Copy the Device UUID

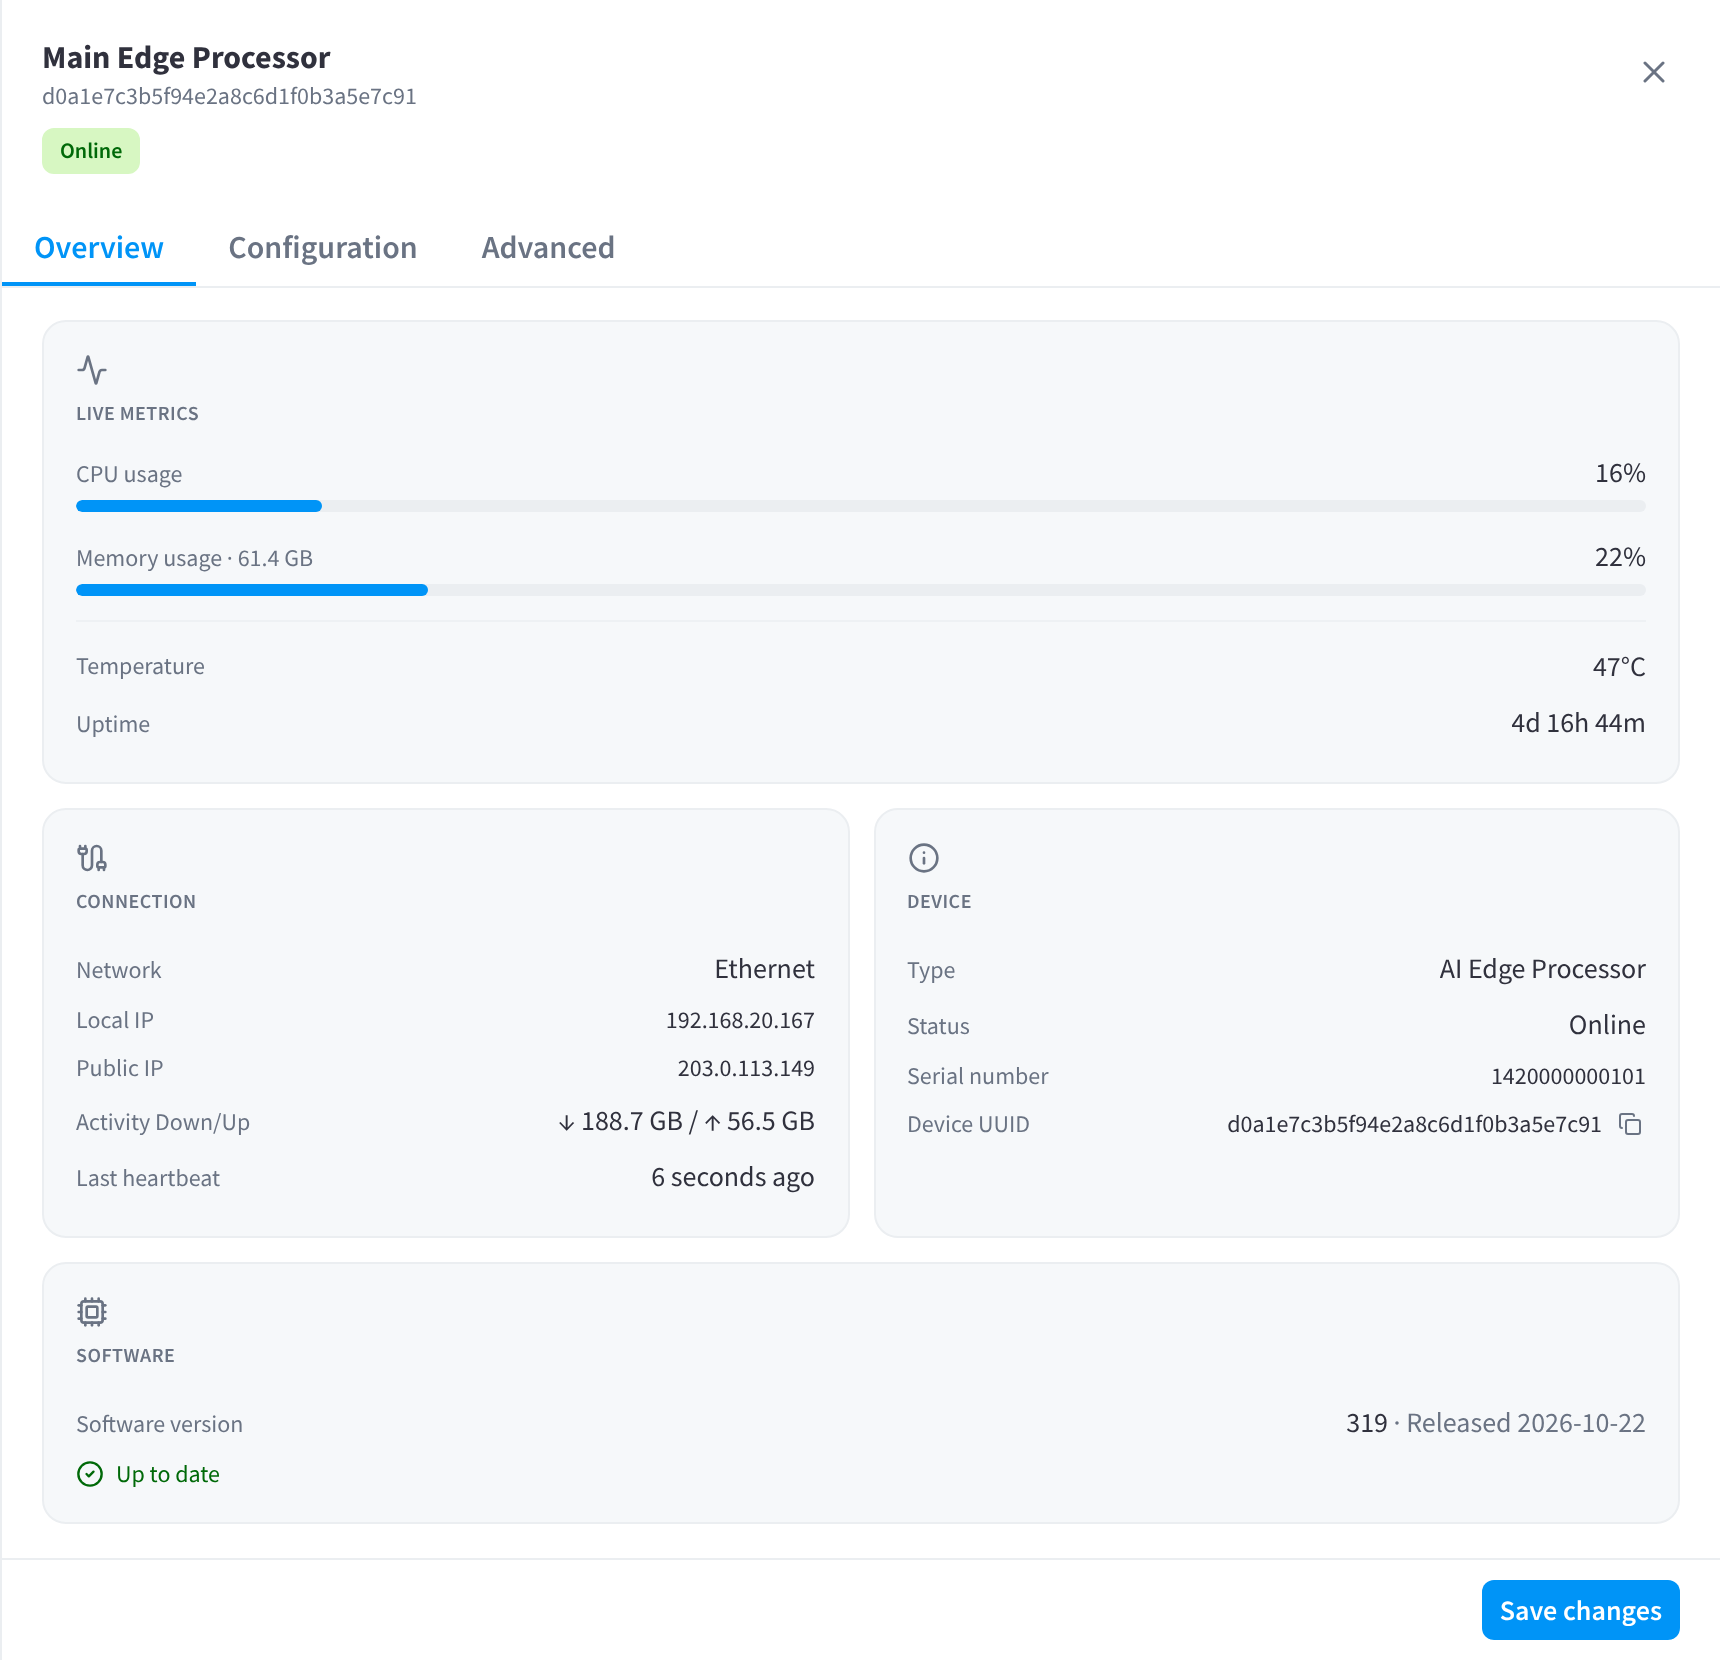[x=1630, y=1124]
